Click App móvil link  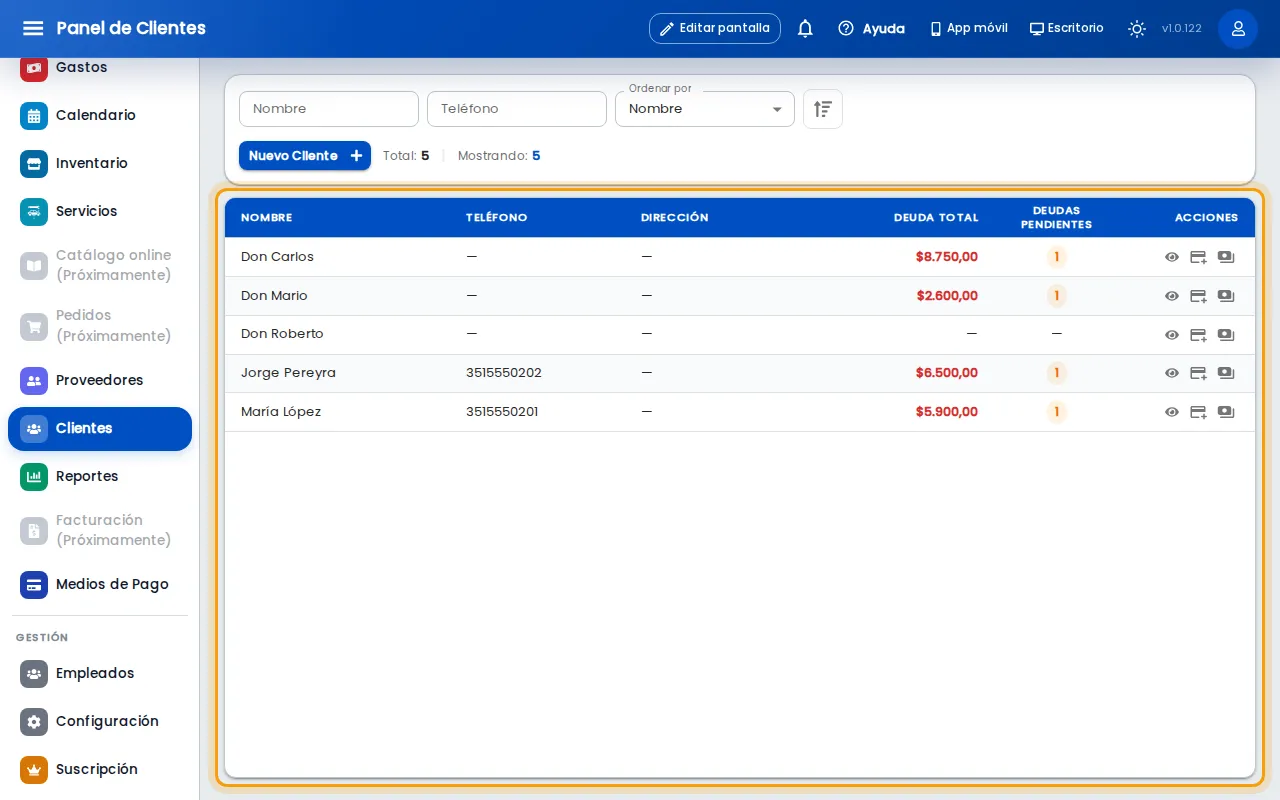[968, 28]
